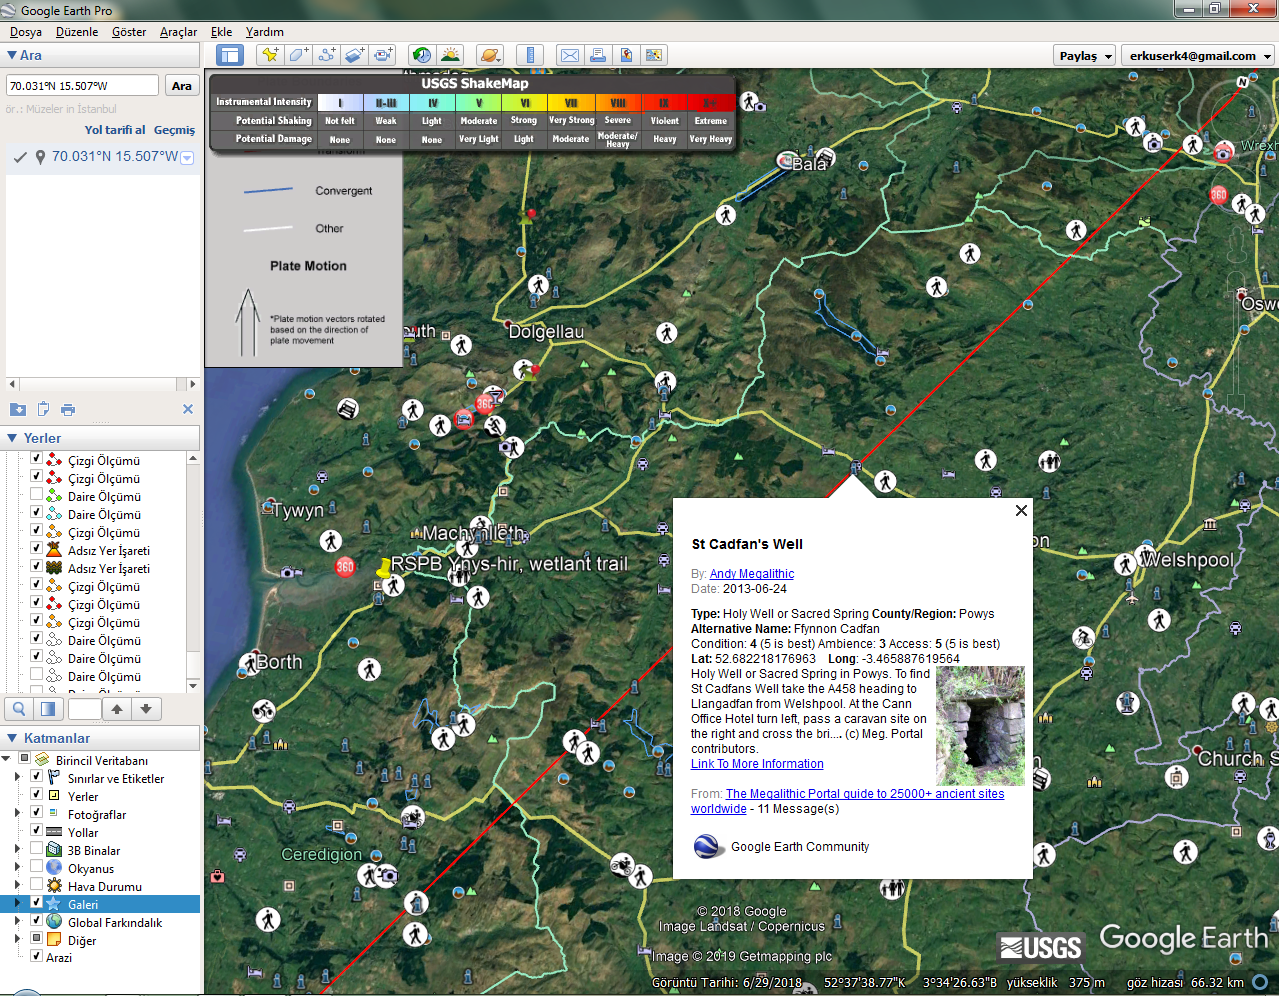
Task: Expand the Galeri layer node
Action: 18,903
